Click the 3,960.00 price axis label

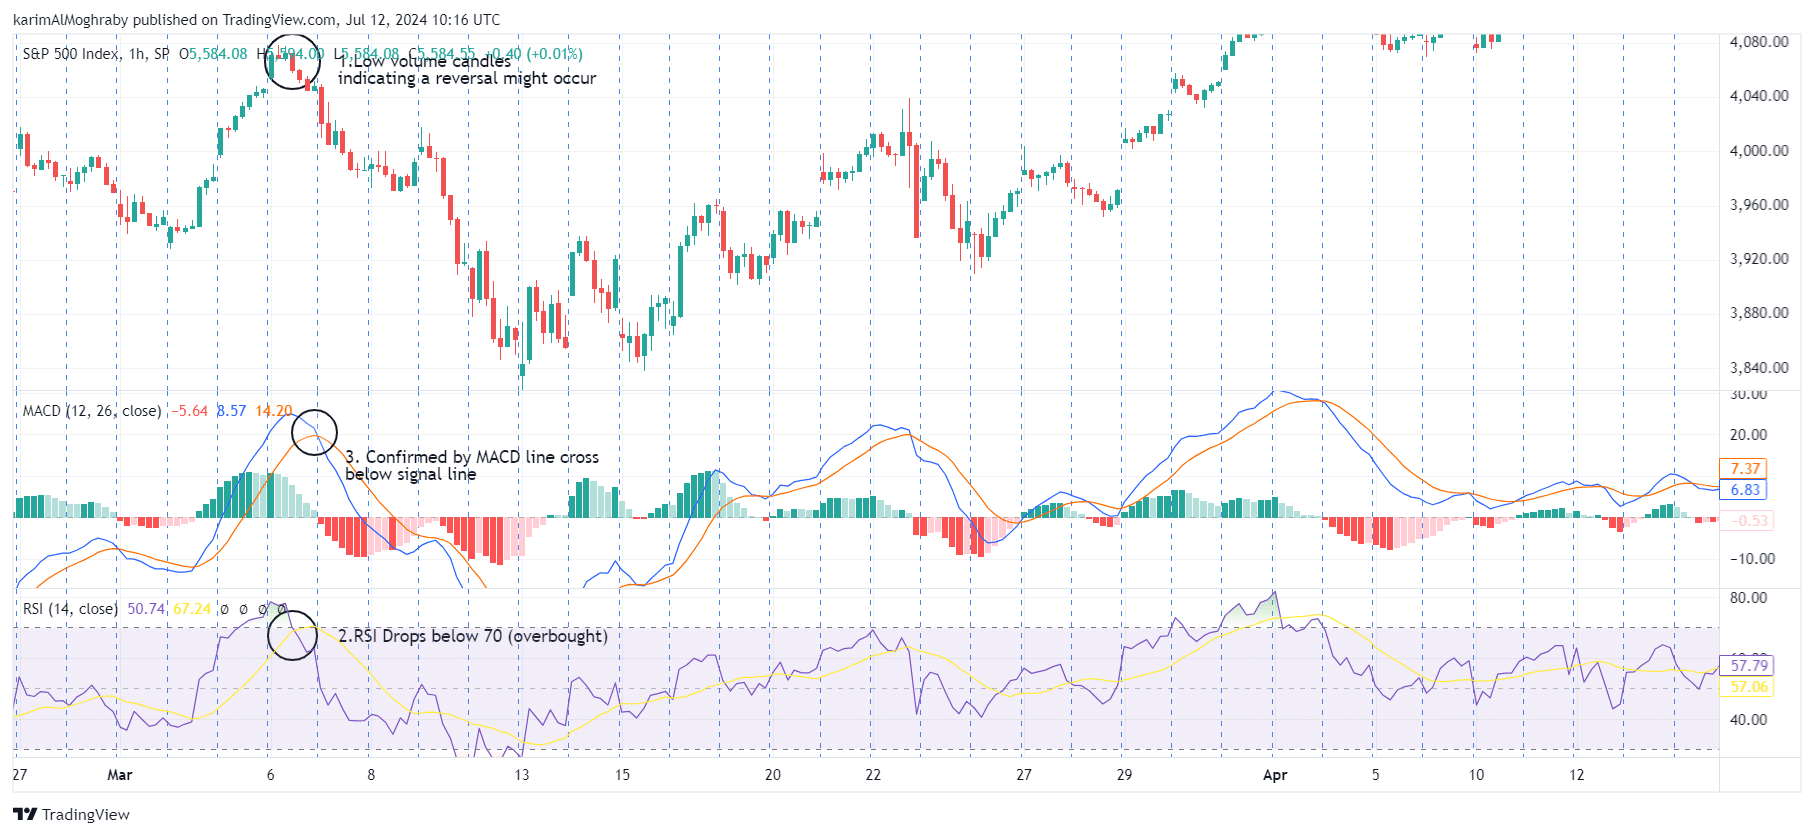coord(1759,205)
